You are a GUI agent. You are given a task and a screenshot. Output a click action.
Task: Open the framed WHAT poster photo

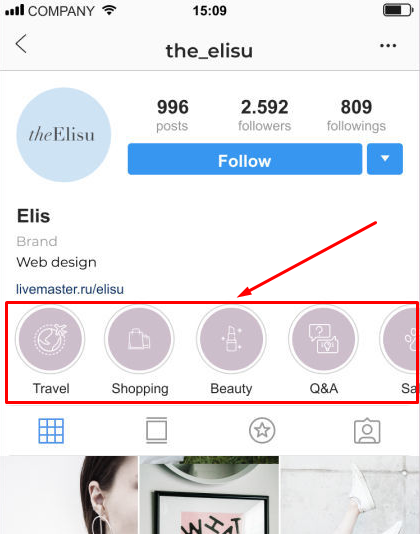209,495
